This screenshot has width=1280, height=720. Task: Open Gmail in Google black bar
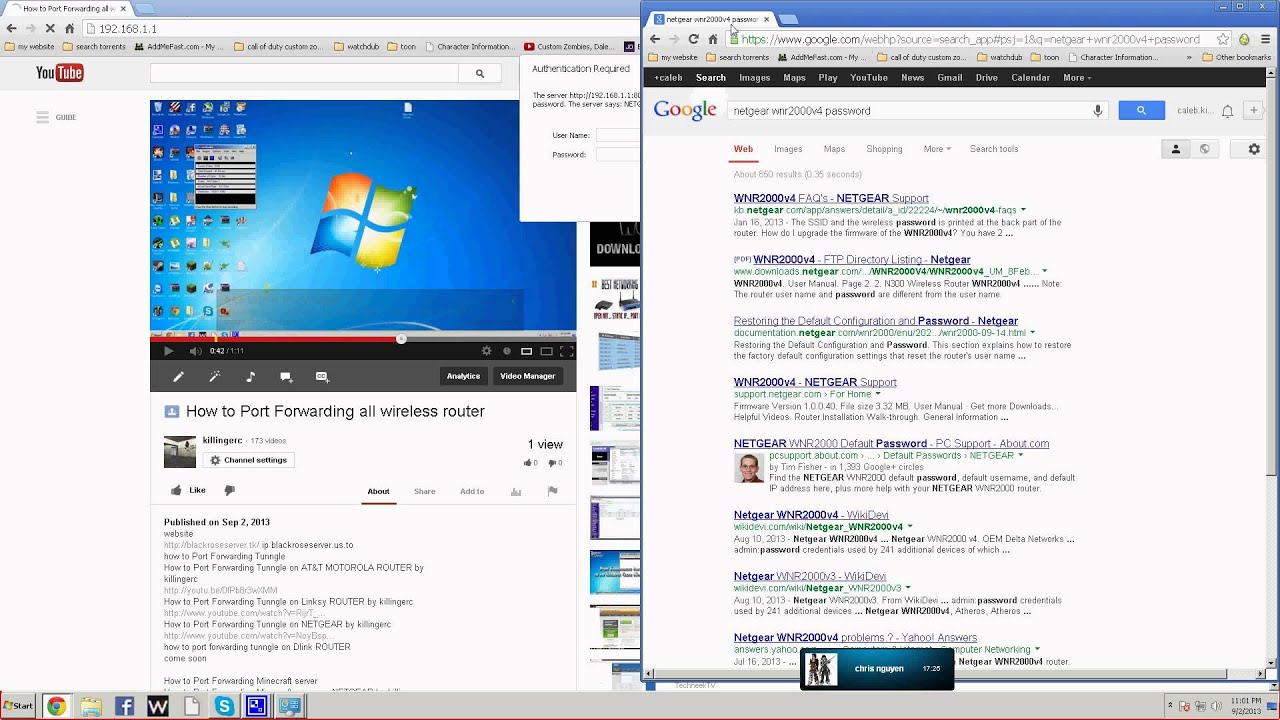pyautogui.click(x=950, y=78)
